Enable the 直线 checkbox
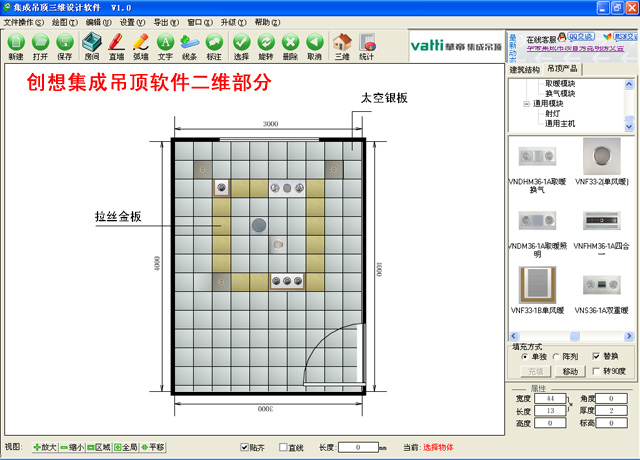Screen dimensions: 640x460 click(283, 447)
